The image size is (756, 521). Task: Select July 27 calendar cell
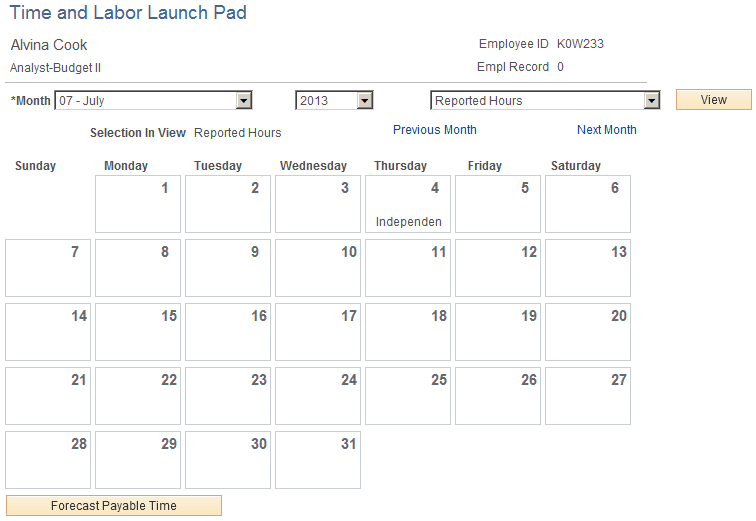[588, 396]
